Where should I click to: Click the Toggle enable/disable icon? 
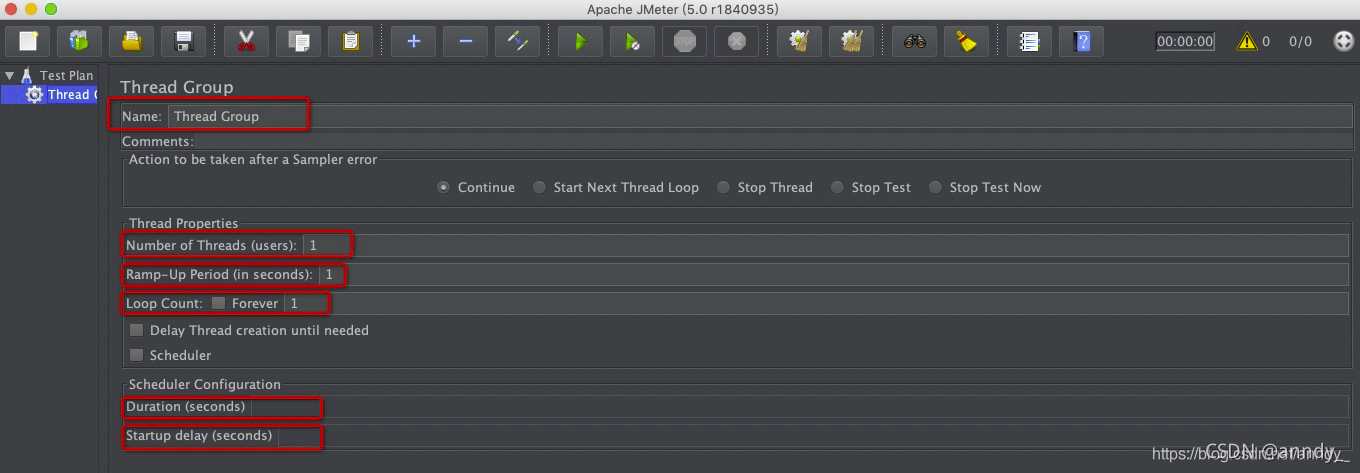pyautogui.click(x=517, y=42)
